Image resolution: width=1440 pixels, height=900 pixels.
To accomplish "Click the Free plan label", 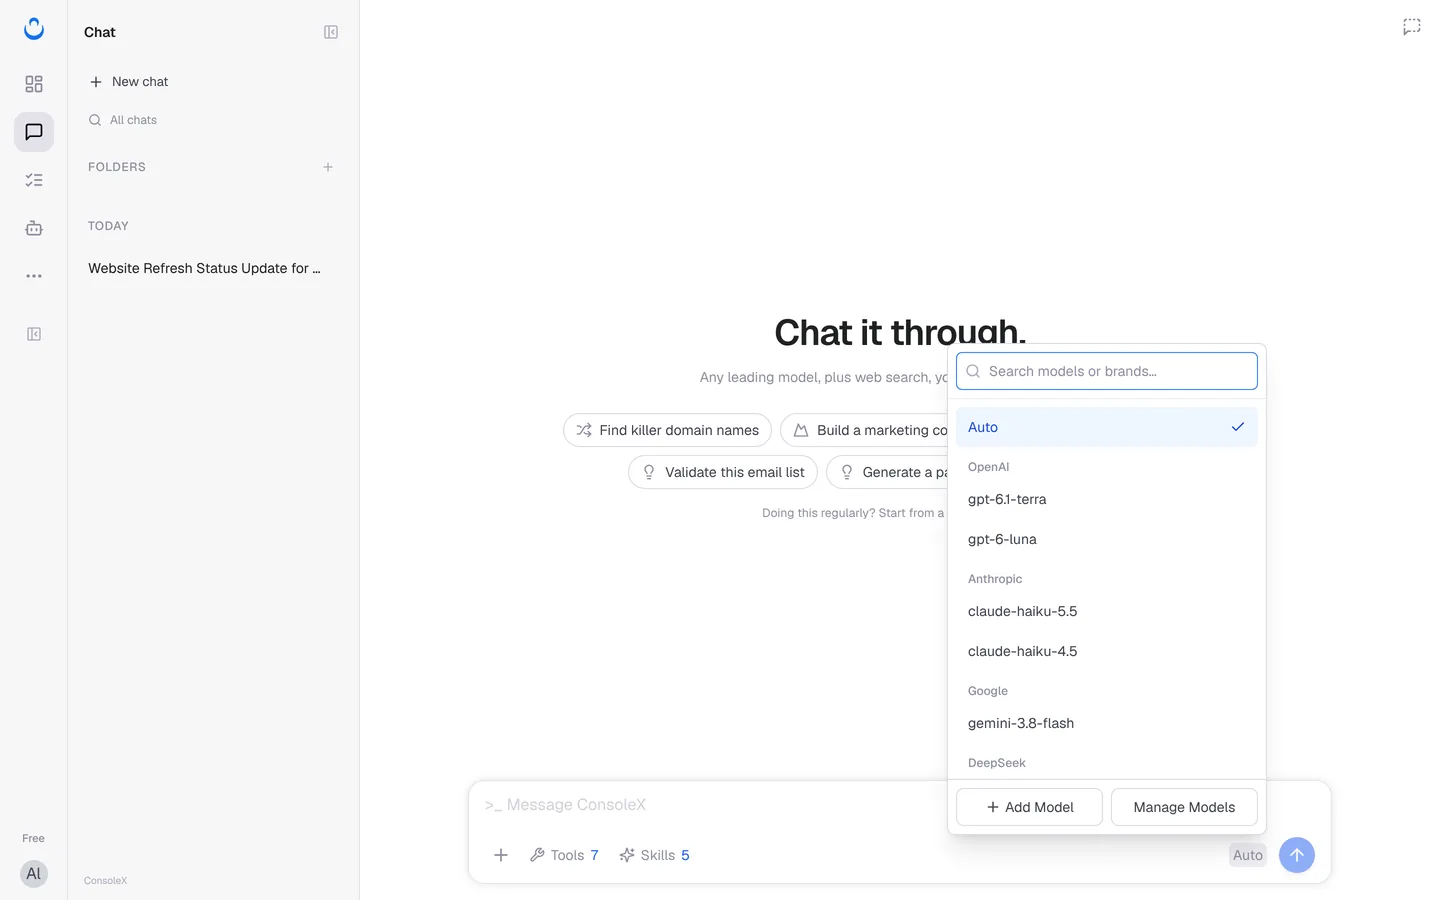I will click(34, 838).
